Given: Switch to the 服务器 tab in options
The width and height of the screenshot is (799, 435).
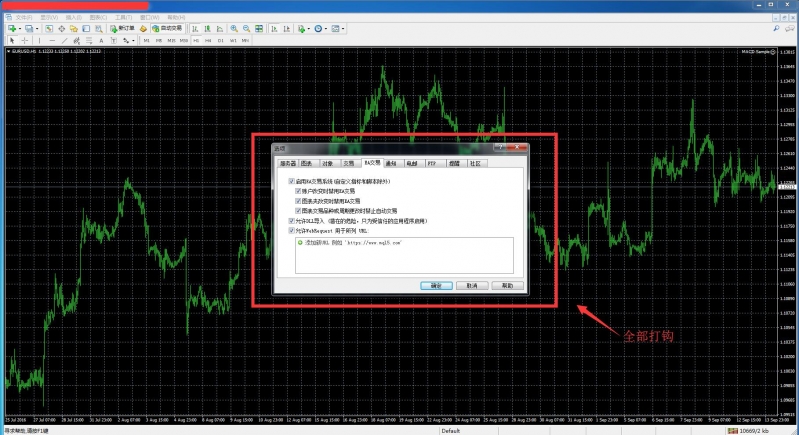Looking at the screenshot, I should [x=288, y=162].
